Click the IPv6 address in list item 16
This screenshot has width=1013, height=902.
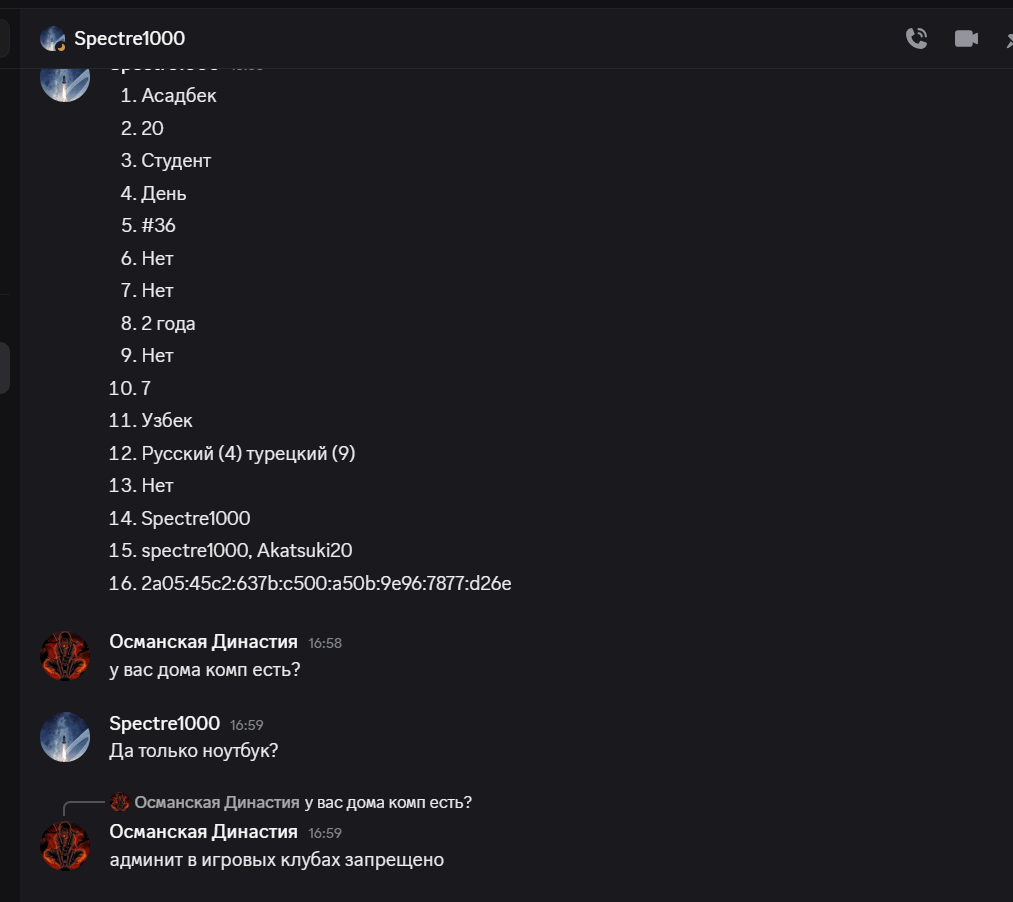pos(326,583)
